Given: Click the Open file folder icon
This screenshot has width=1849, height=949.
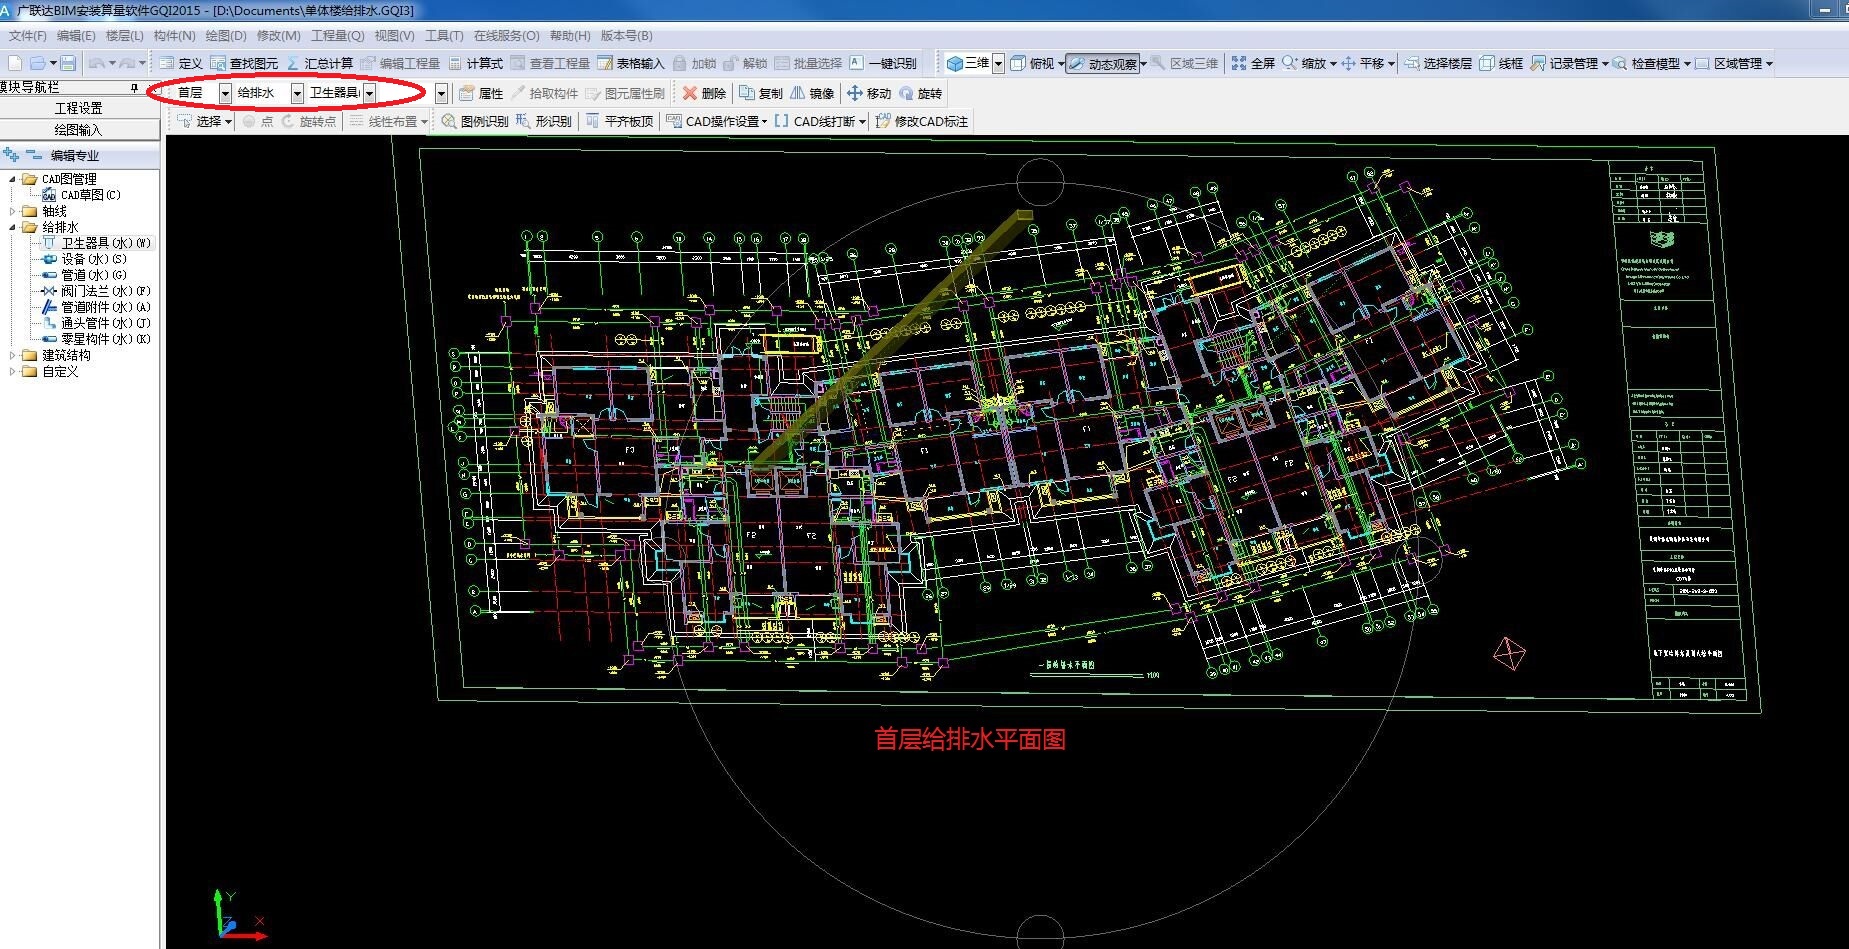Looking at the screenshot, I should [x=37, y=63].
